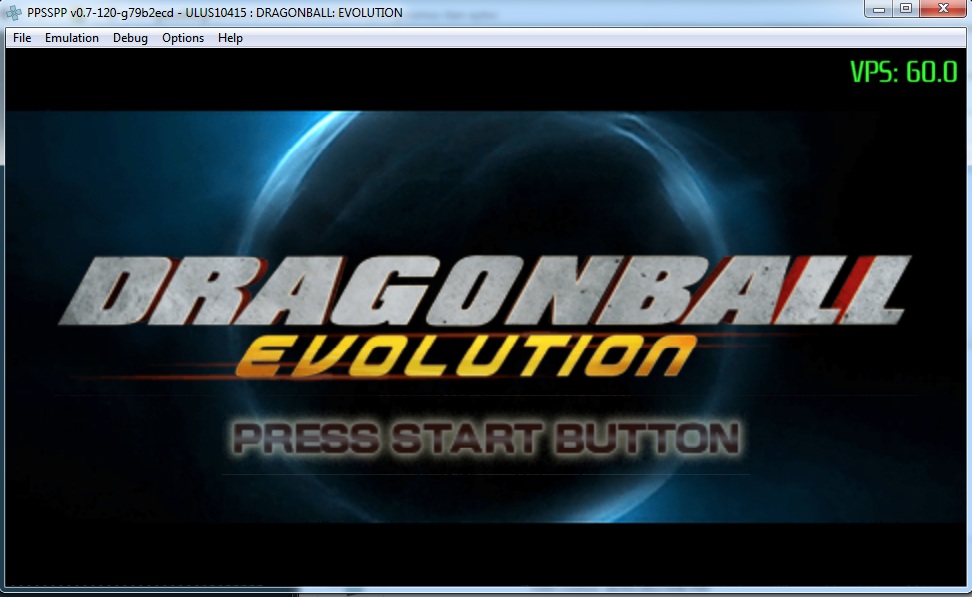Click the PRESS START BUTTON prompt
Viewport: 972px width, 597px height.
point(486,438)
